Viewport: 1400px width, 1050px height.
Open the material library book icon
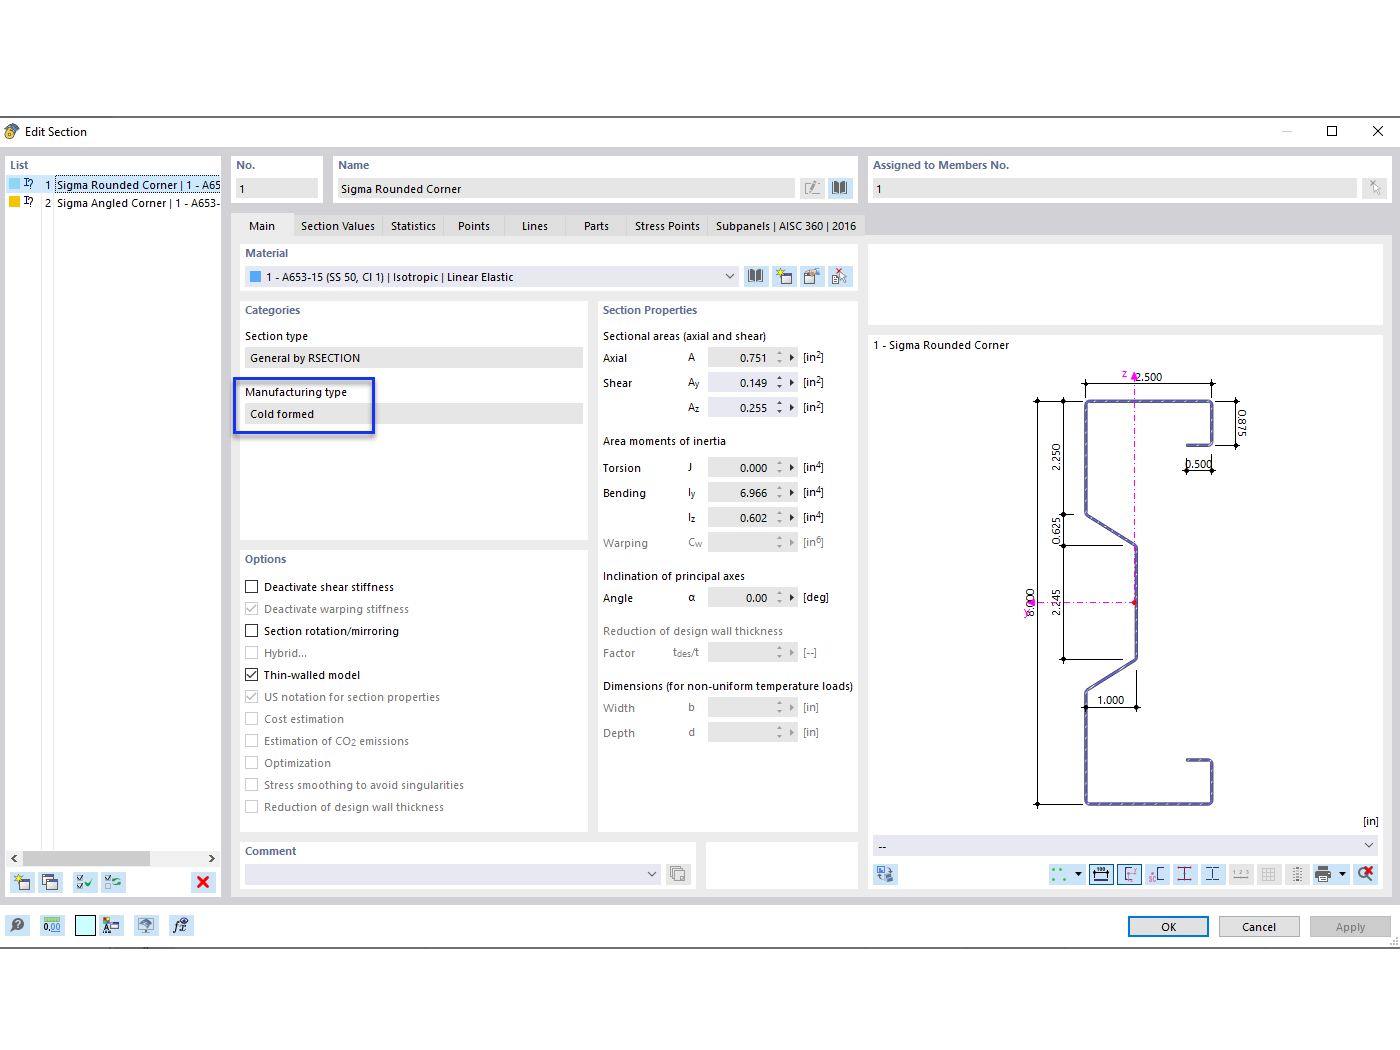[755, 276]
